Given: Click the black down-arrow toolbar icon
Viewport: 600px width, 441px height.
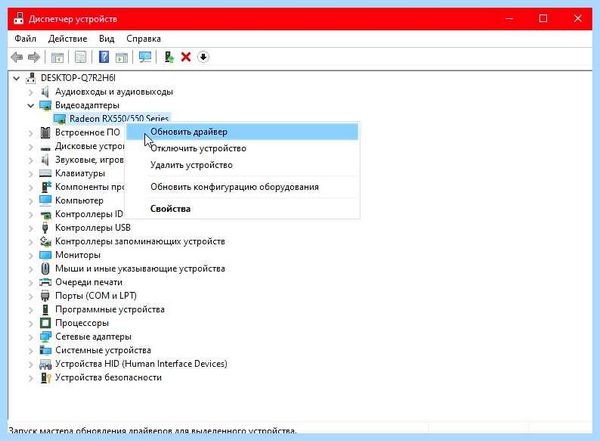Looking at the screenshot, I should click(203, 57).
